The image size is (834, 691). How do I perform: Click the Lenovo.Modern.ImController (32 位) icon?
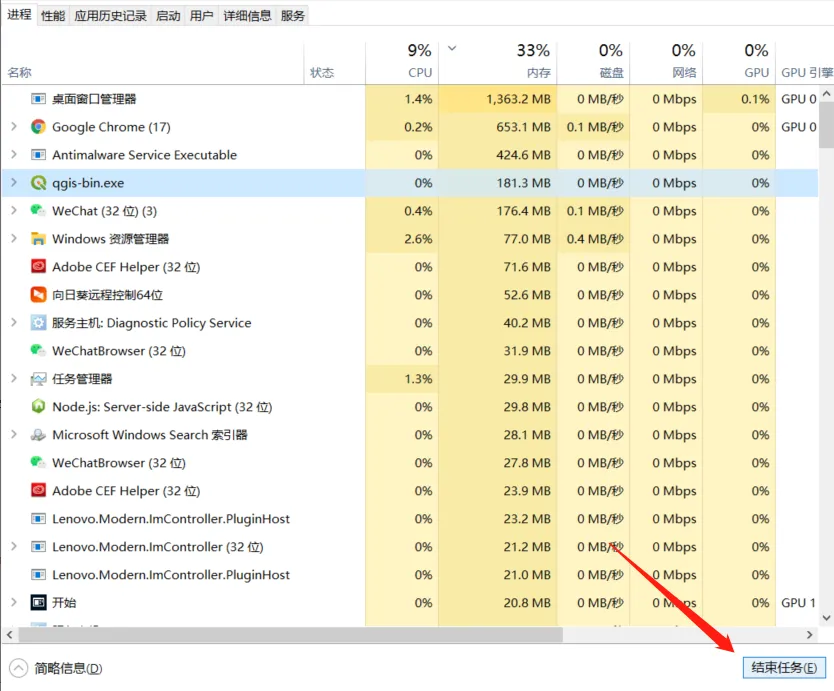pos(38,547)
